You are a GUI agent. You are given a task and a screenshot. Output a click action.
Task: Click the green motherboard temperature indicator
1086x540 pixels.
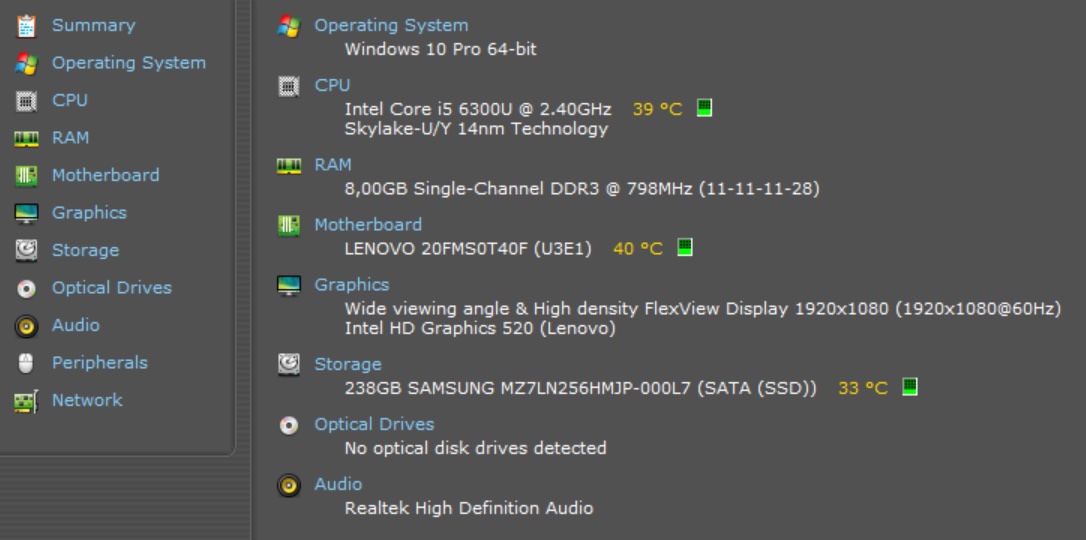tap(685, 247)
